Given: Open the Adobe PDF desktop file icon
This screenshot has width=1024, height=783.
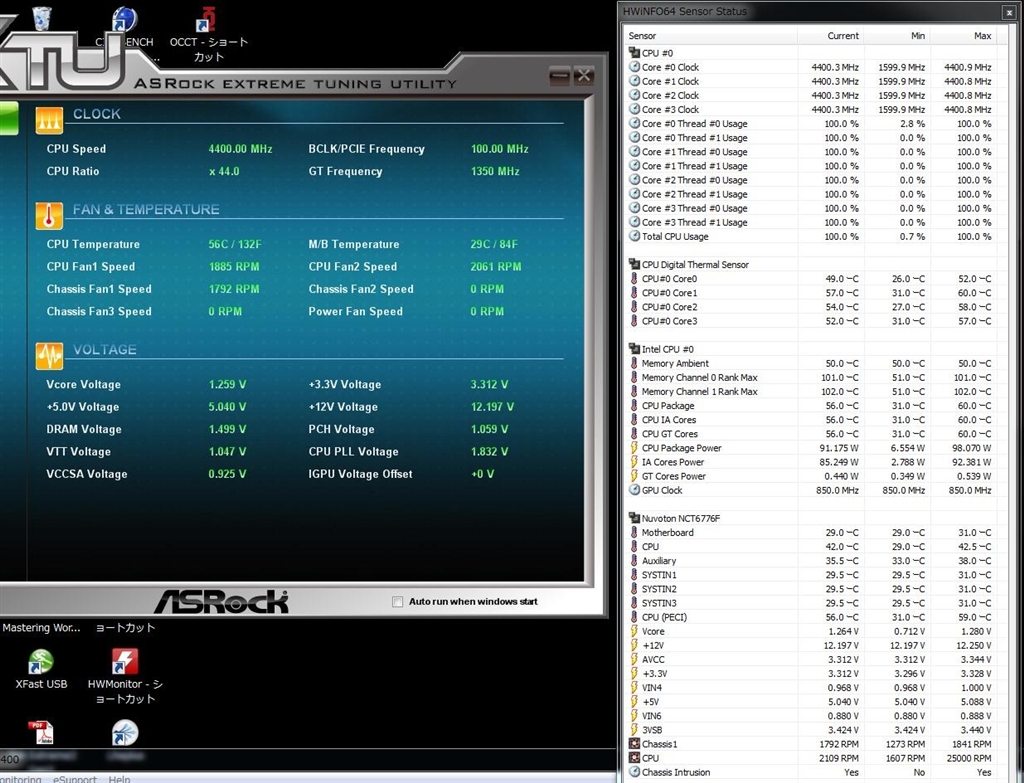Looking at the screenshot, I should tap(41, 732).
